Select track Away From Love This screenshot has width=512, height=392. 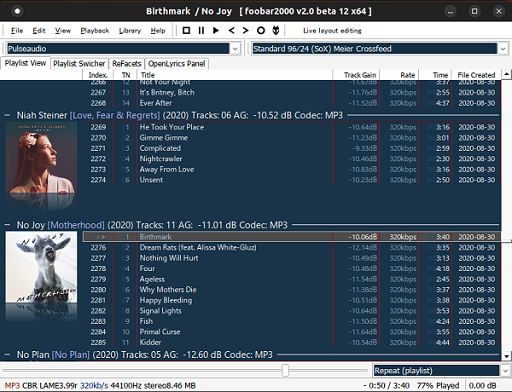point(292,169)
